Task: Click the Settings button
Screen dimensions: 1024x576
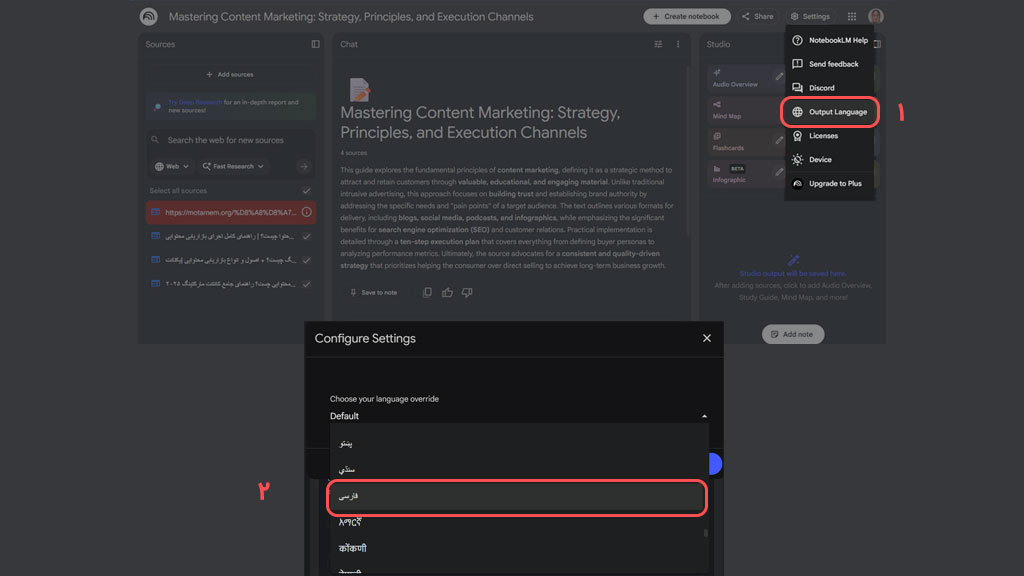Action: pyautogui.click(x=810, y=16)
